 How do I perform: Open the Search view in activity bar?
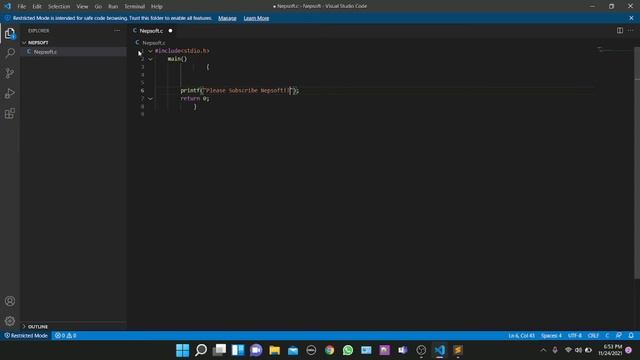coord(10,53)
